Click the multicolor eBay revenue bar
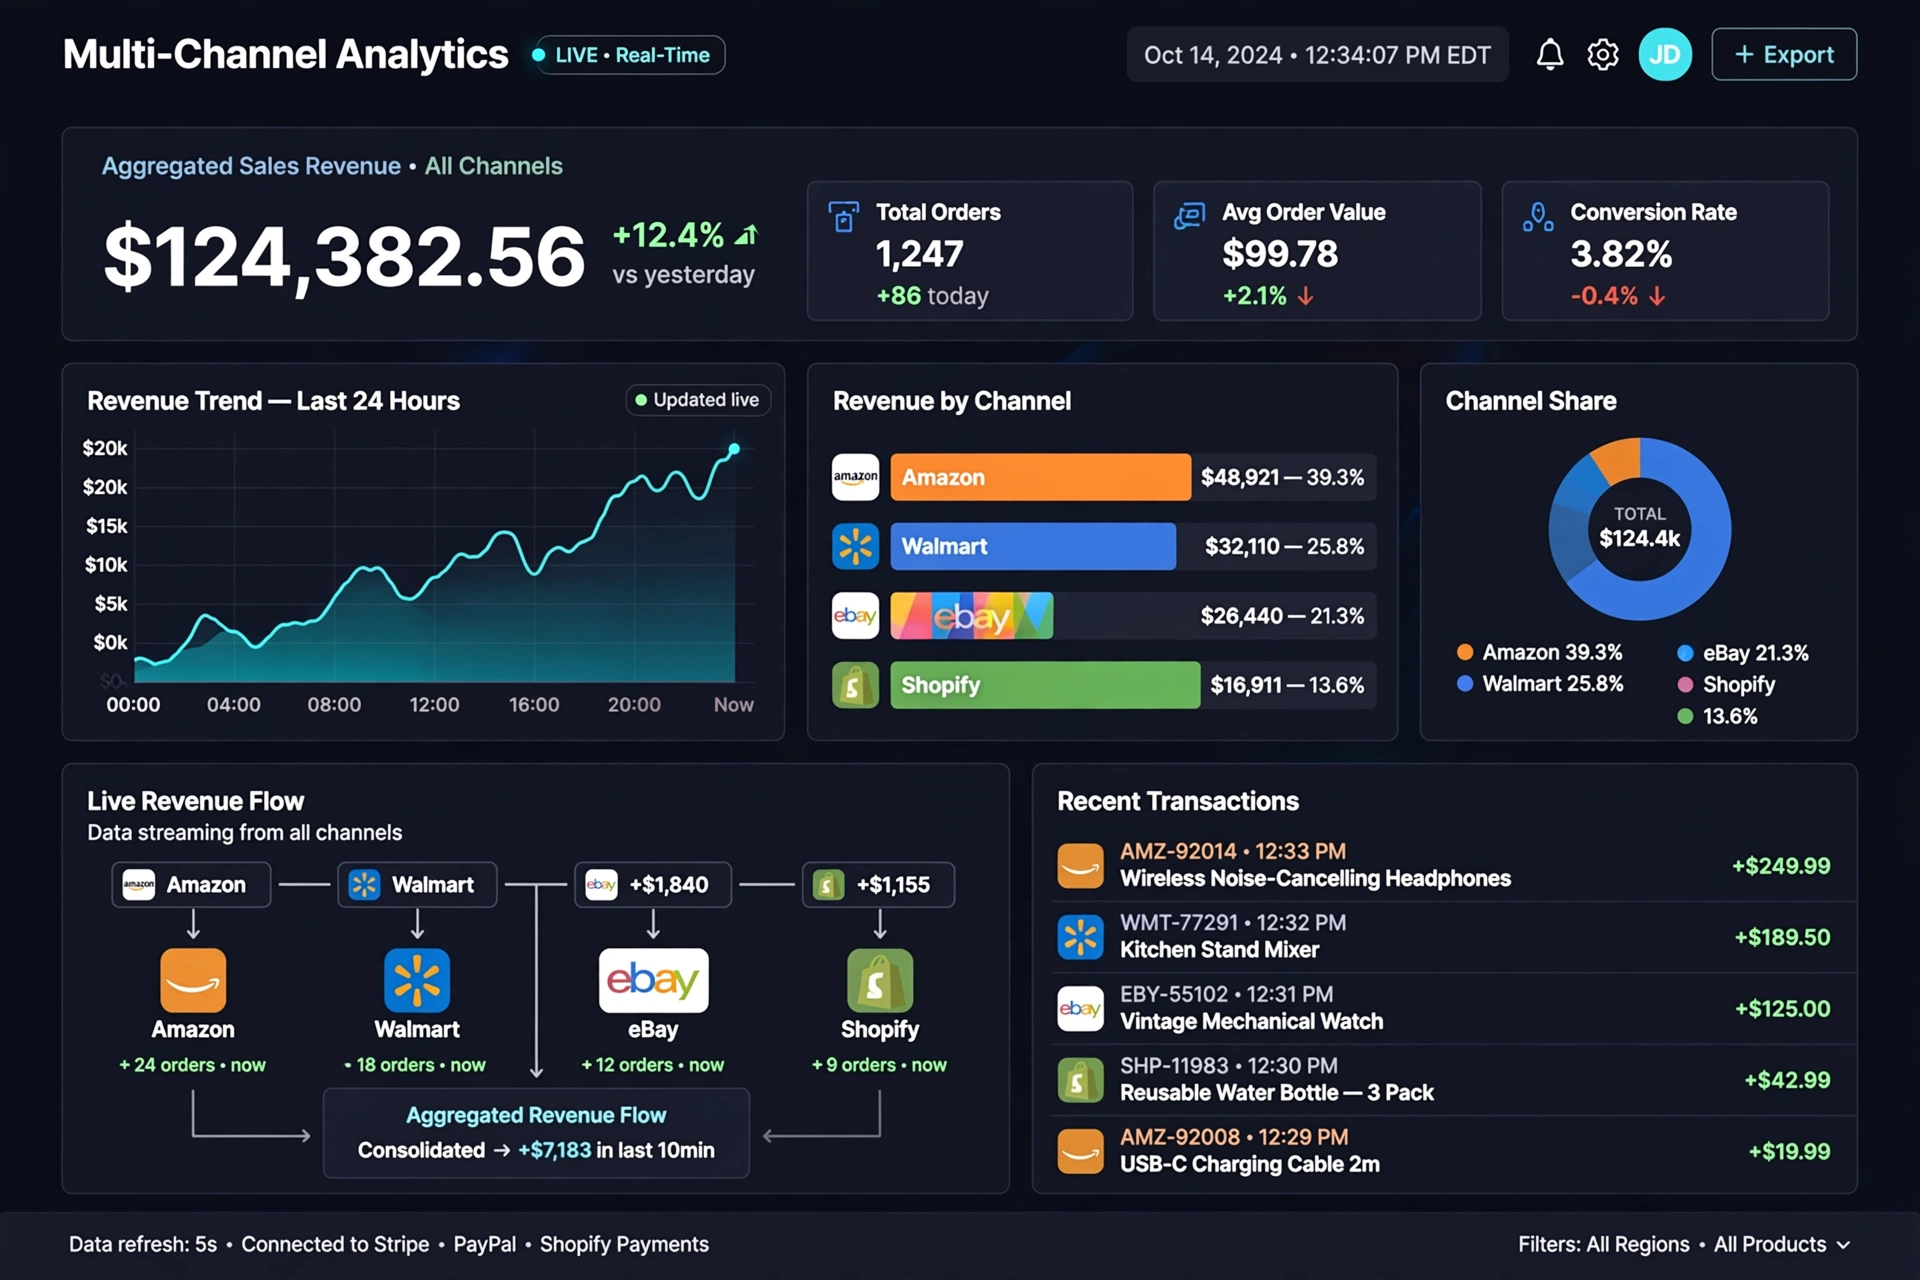The height and width of the screenshot is (1280, 1920). 971,615
